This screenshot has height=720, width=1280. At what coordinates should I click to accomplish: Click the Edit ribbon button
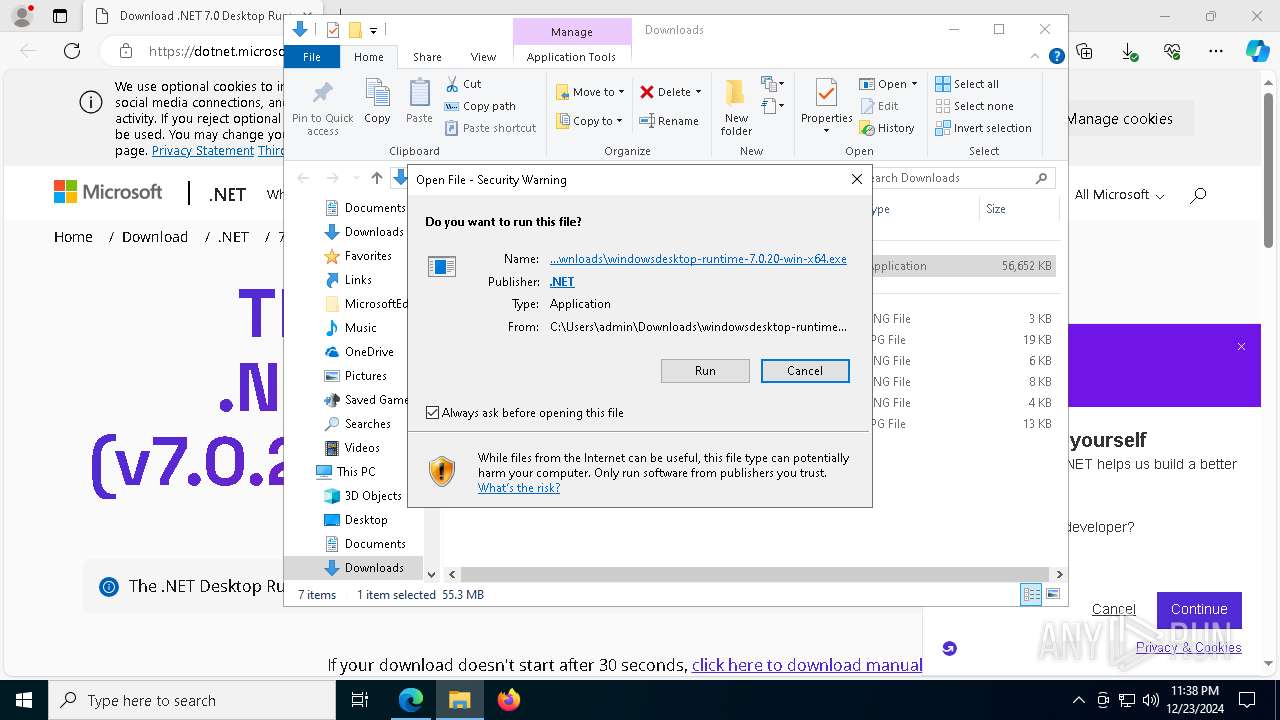click(x=879, y=106)
